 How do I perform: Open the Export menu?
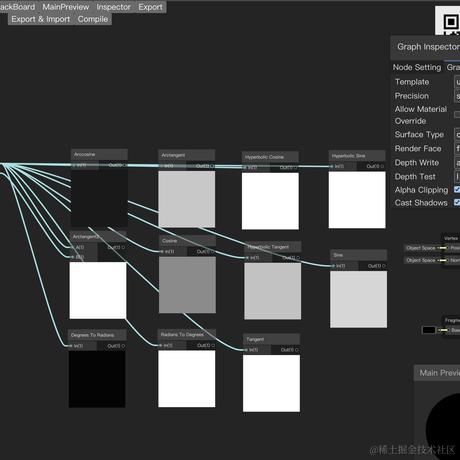tap(150, 7)
